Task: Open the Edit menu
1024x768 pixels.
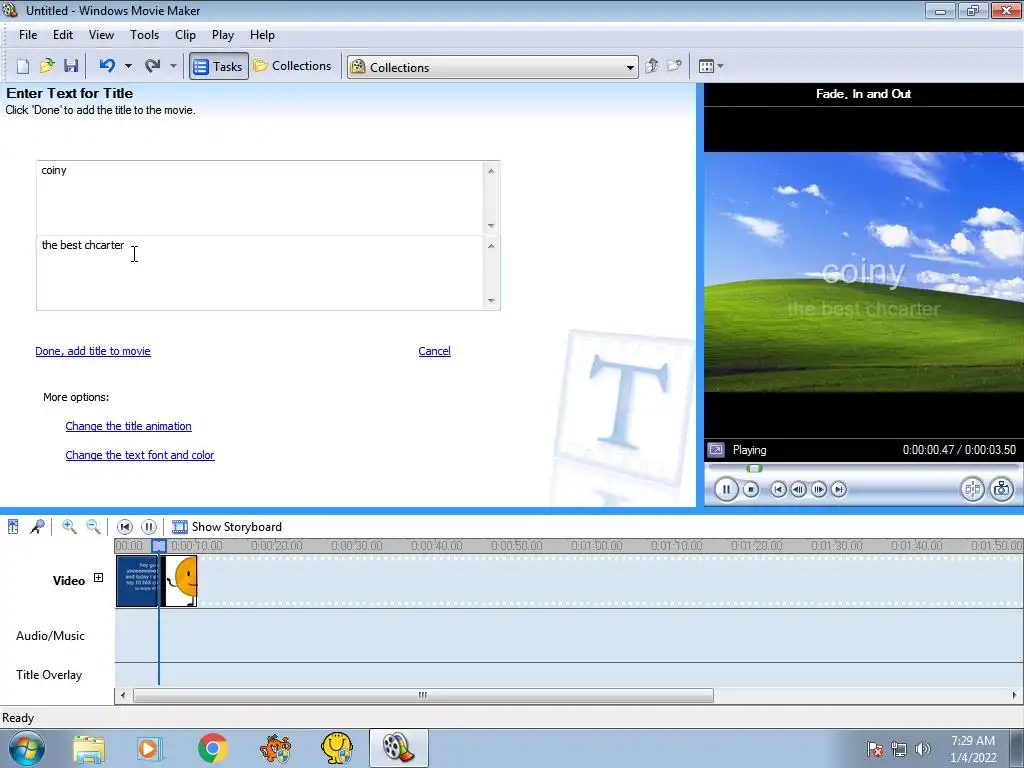Action: point(63,35)
